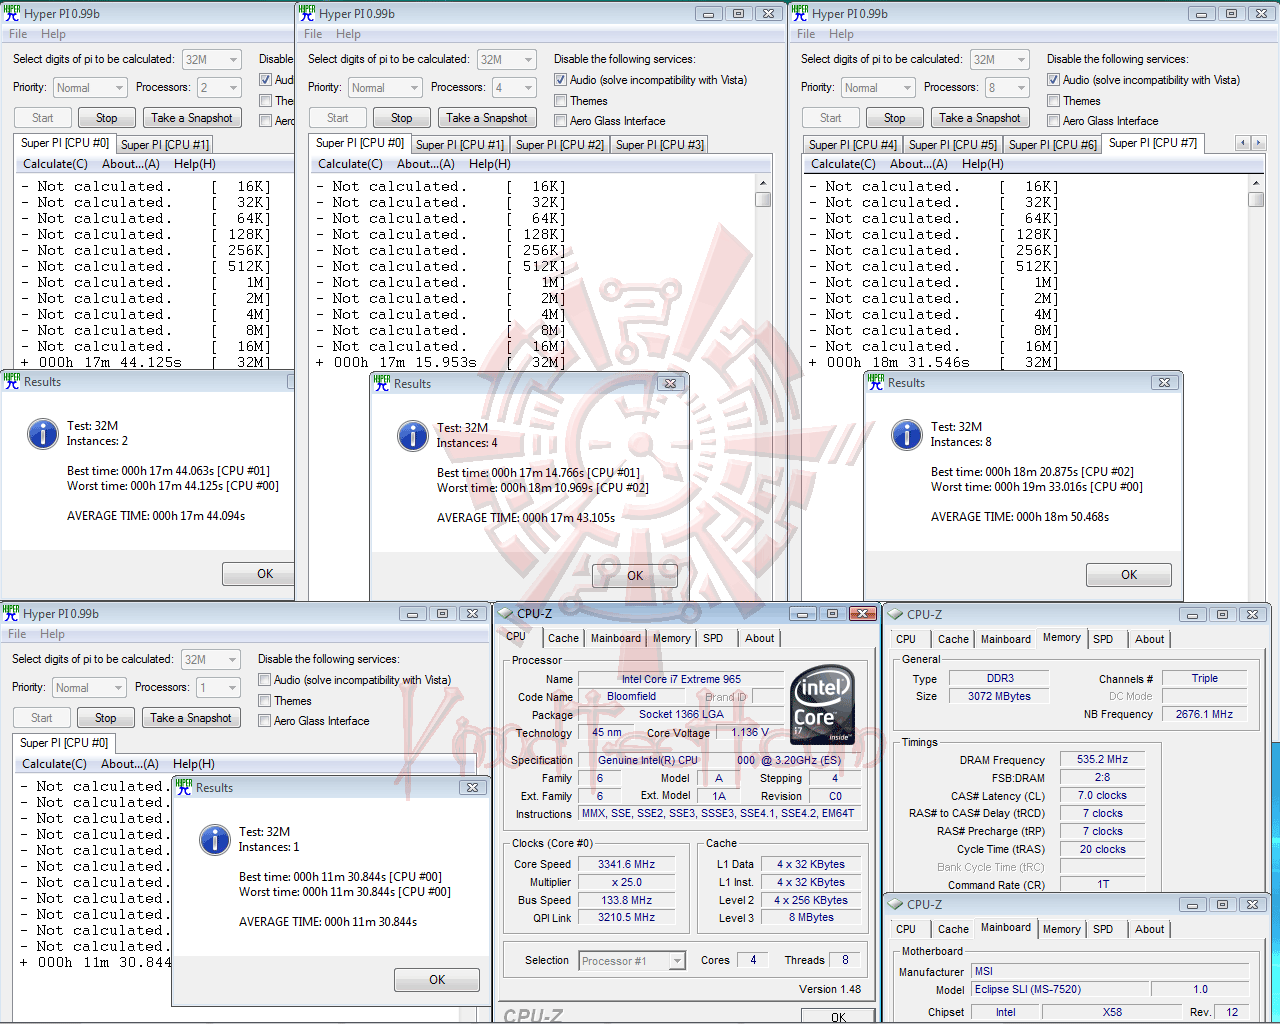Click the DRAM Frequency value 535.2 MHz
The height and width of the screenshot is (1024, 1280).
[1102, 759]
